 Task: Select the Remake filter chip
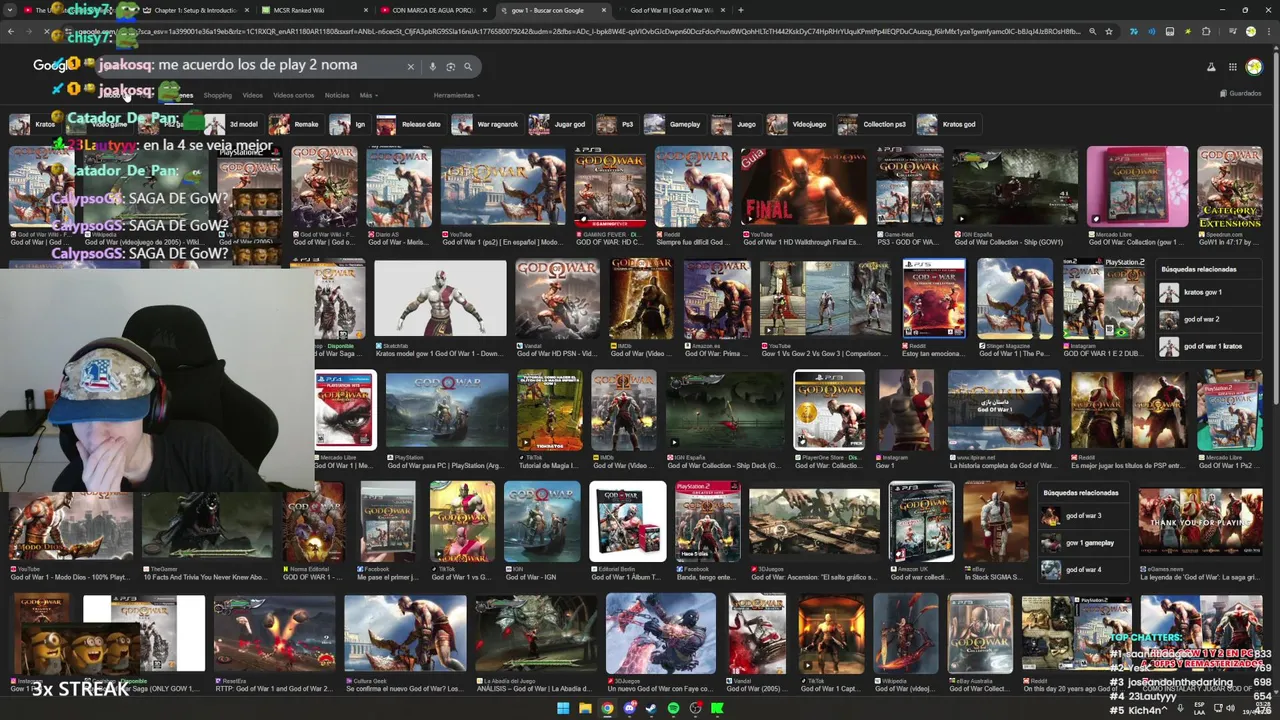(295, 124)
